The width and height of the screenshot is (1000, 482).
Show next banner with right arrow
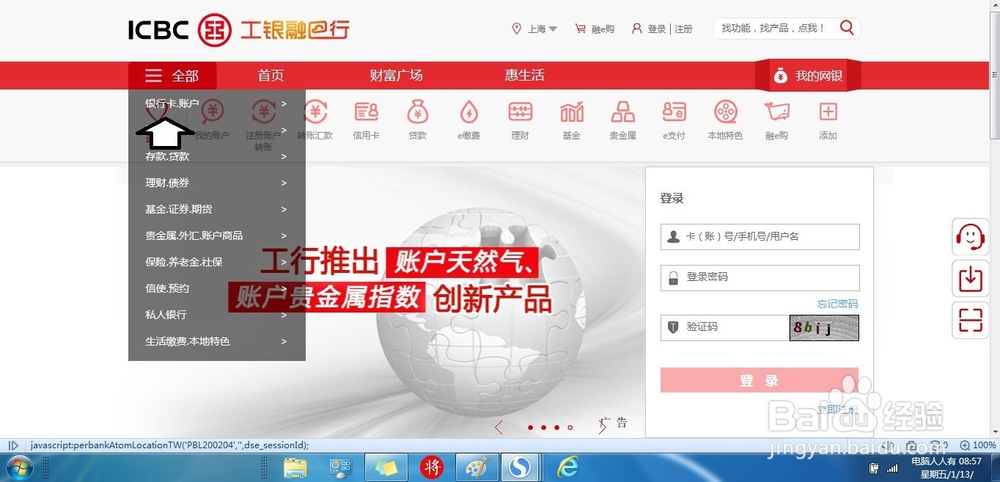602,428
